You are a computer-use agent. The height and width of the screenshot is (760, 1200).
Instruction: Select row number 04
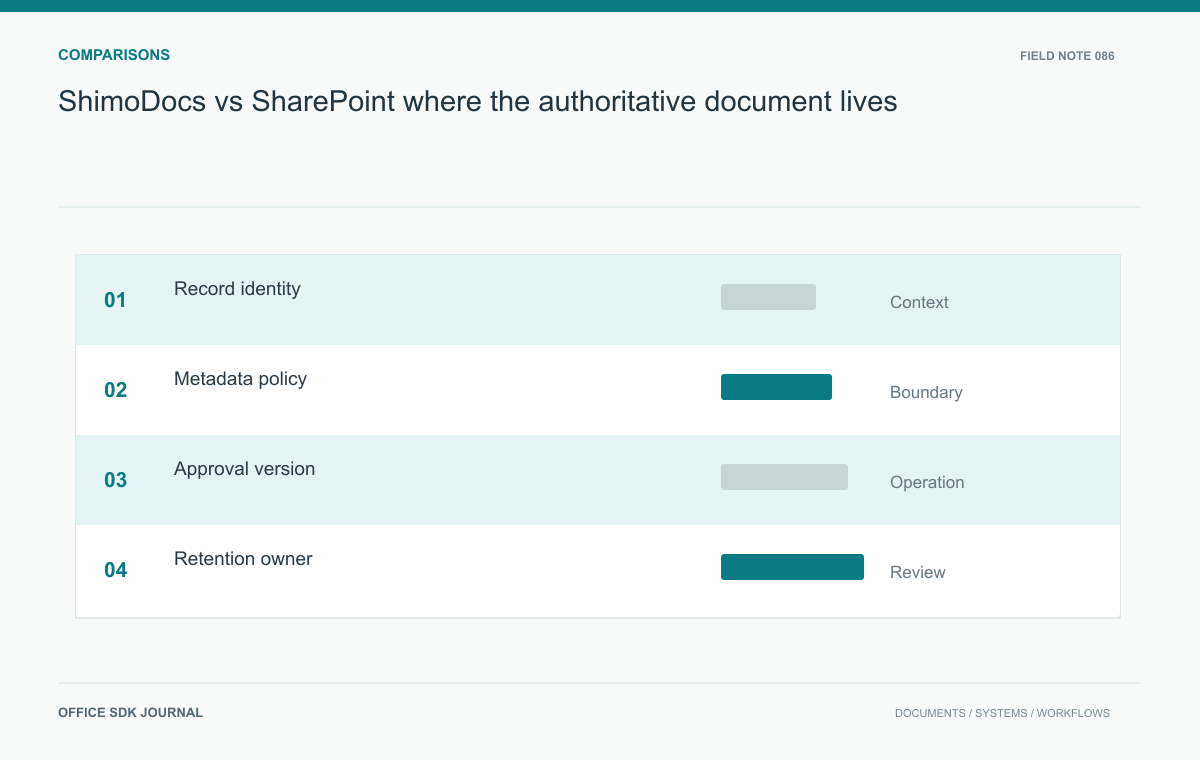pyautogui.click(x=115, y=570)
